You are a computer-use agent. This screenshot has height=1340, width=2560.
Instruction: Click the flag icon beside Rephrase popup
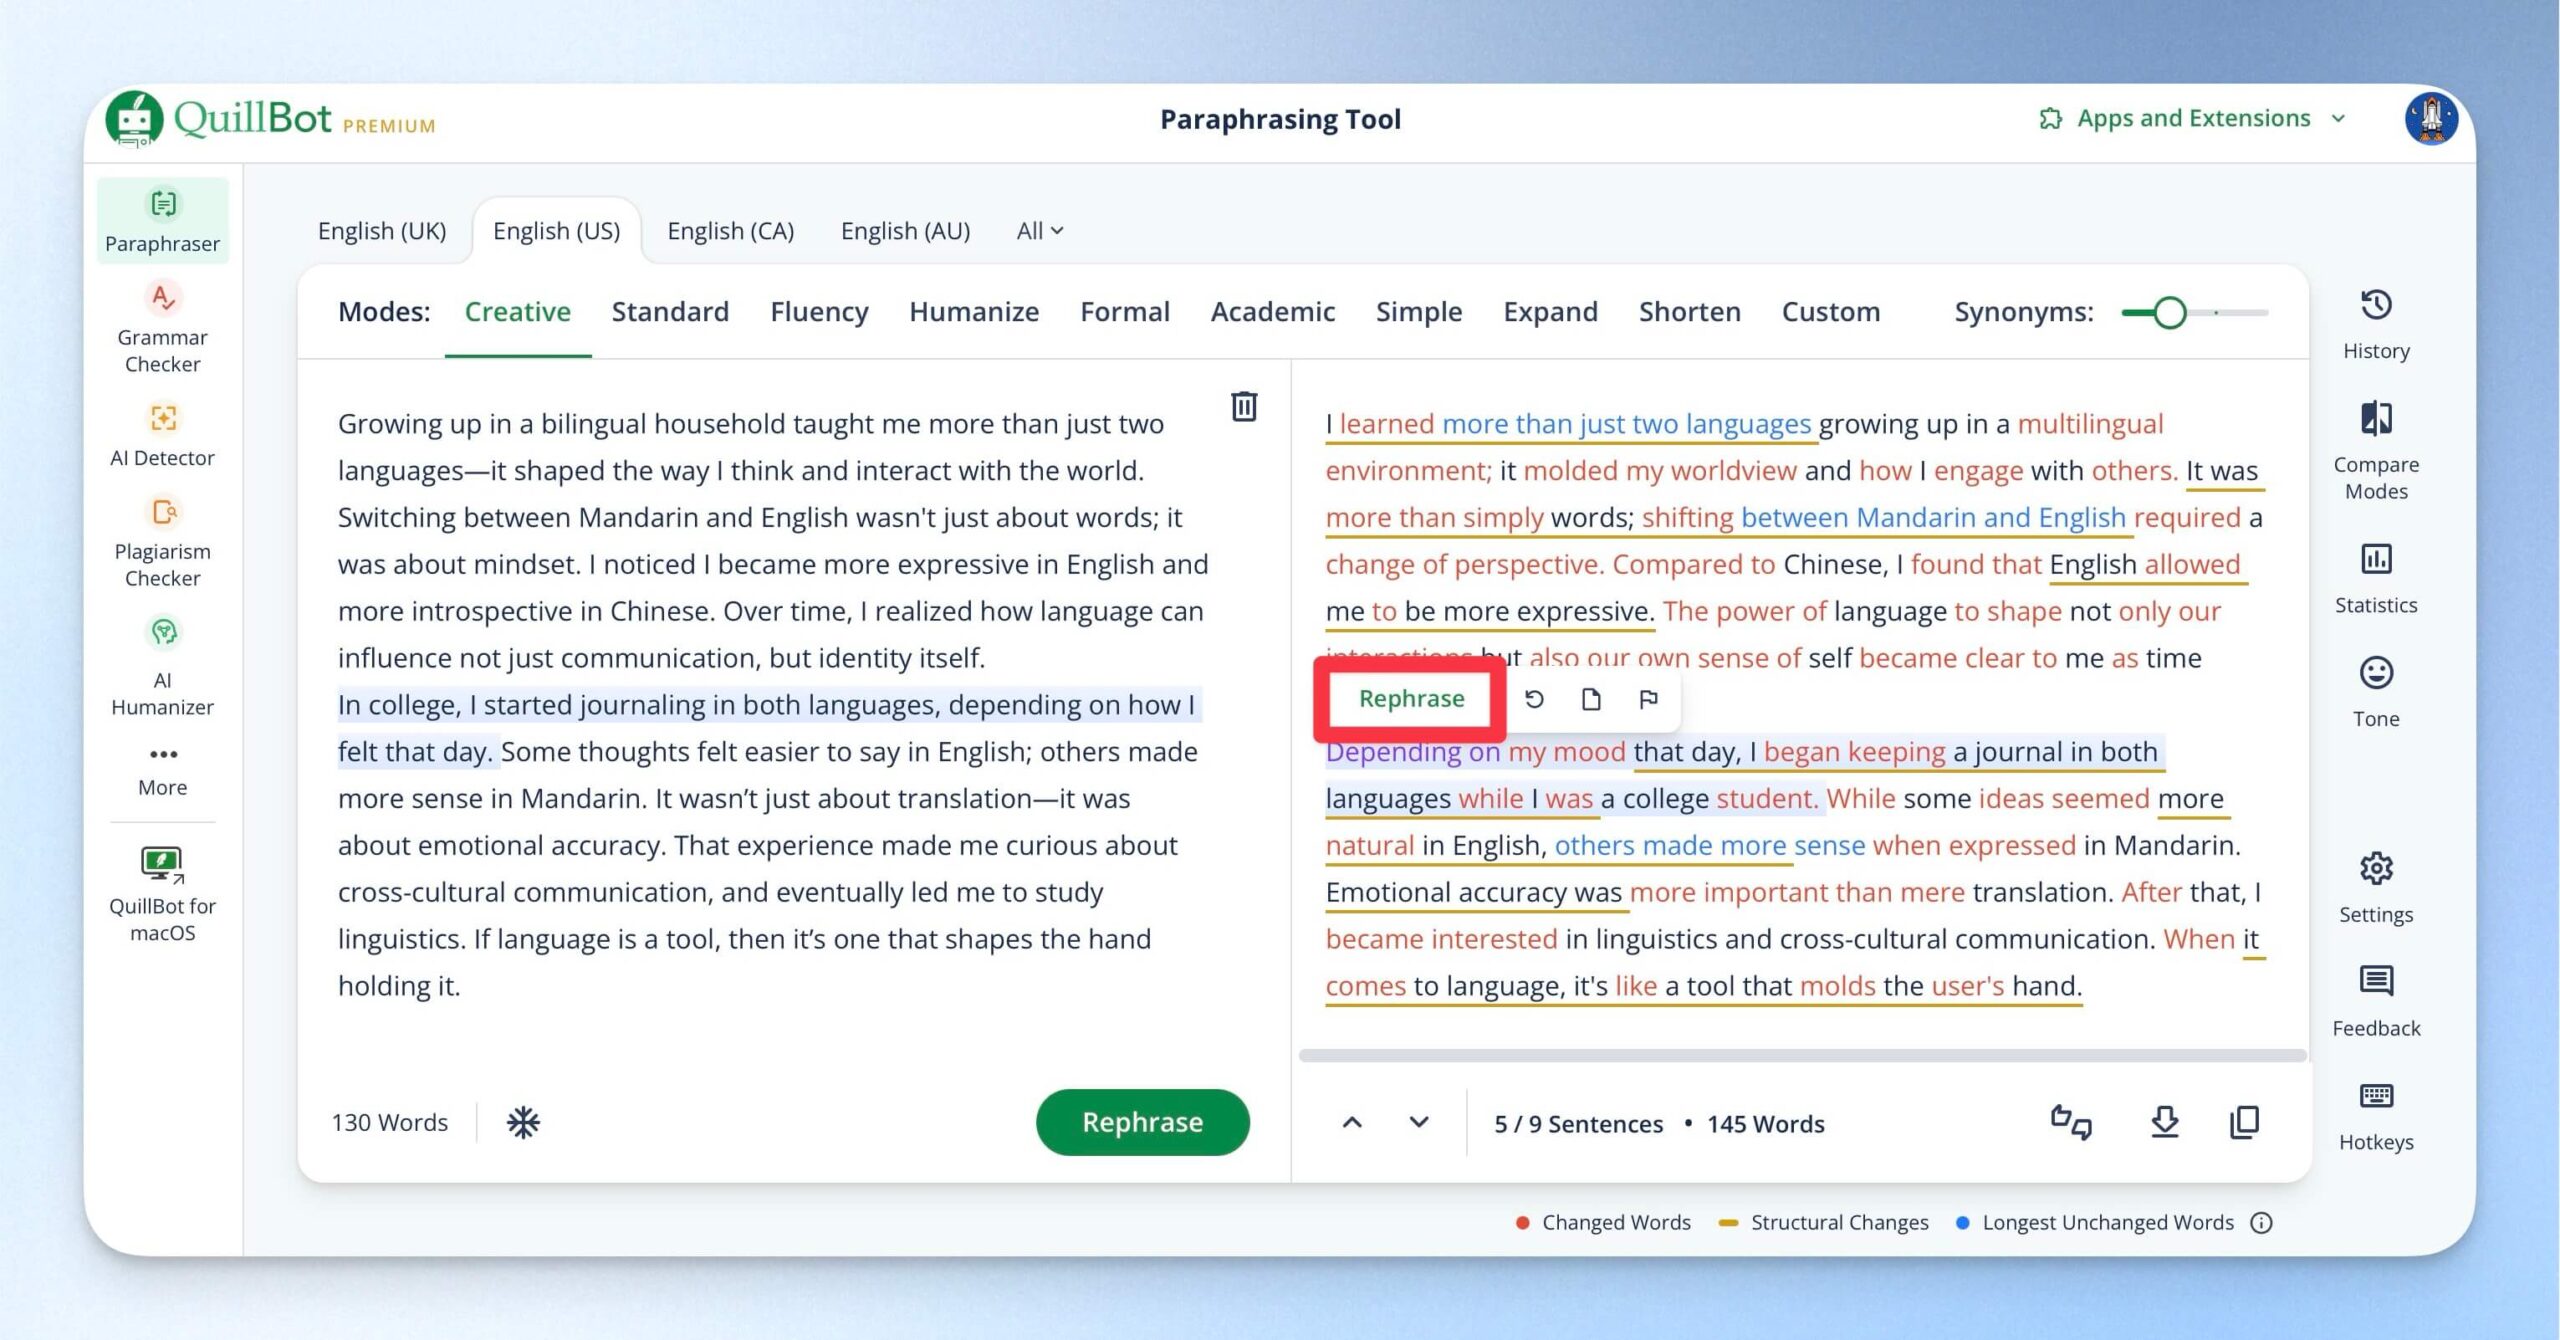(x=1648, y=699)
